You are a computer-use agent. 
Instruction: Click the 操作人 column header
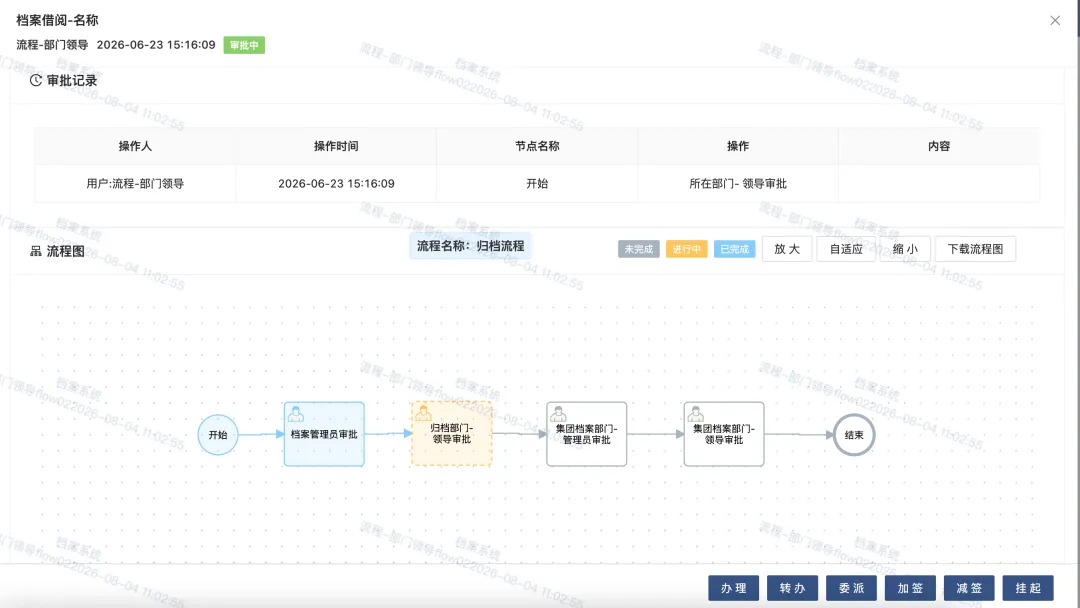[x=135, y=146]
